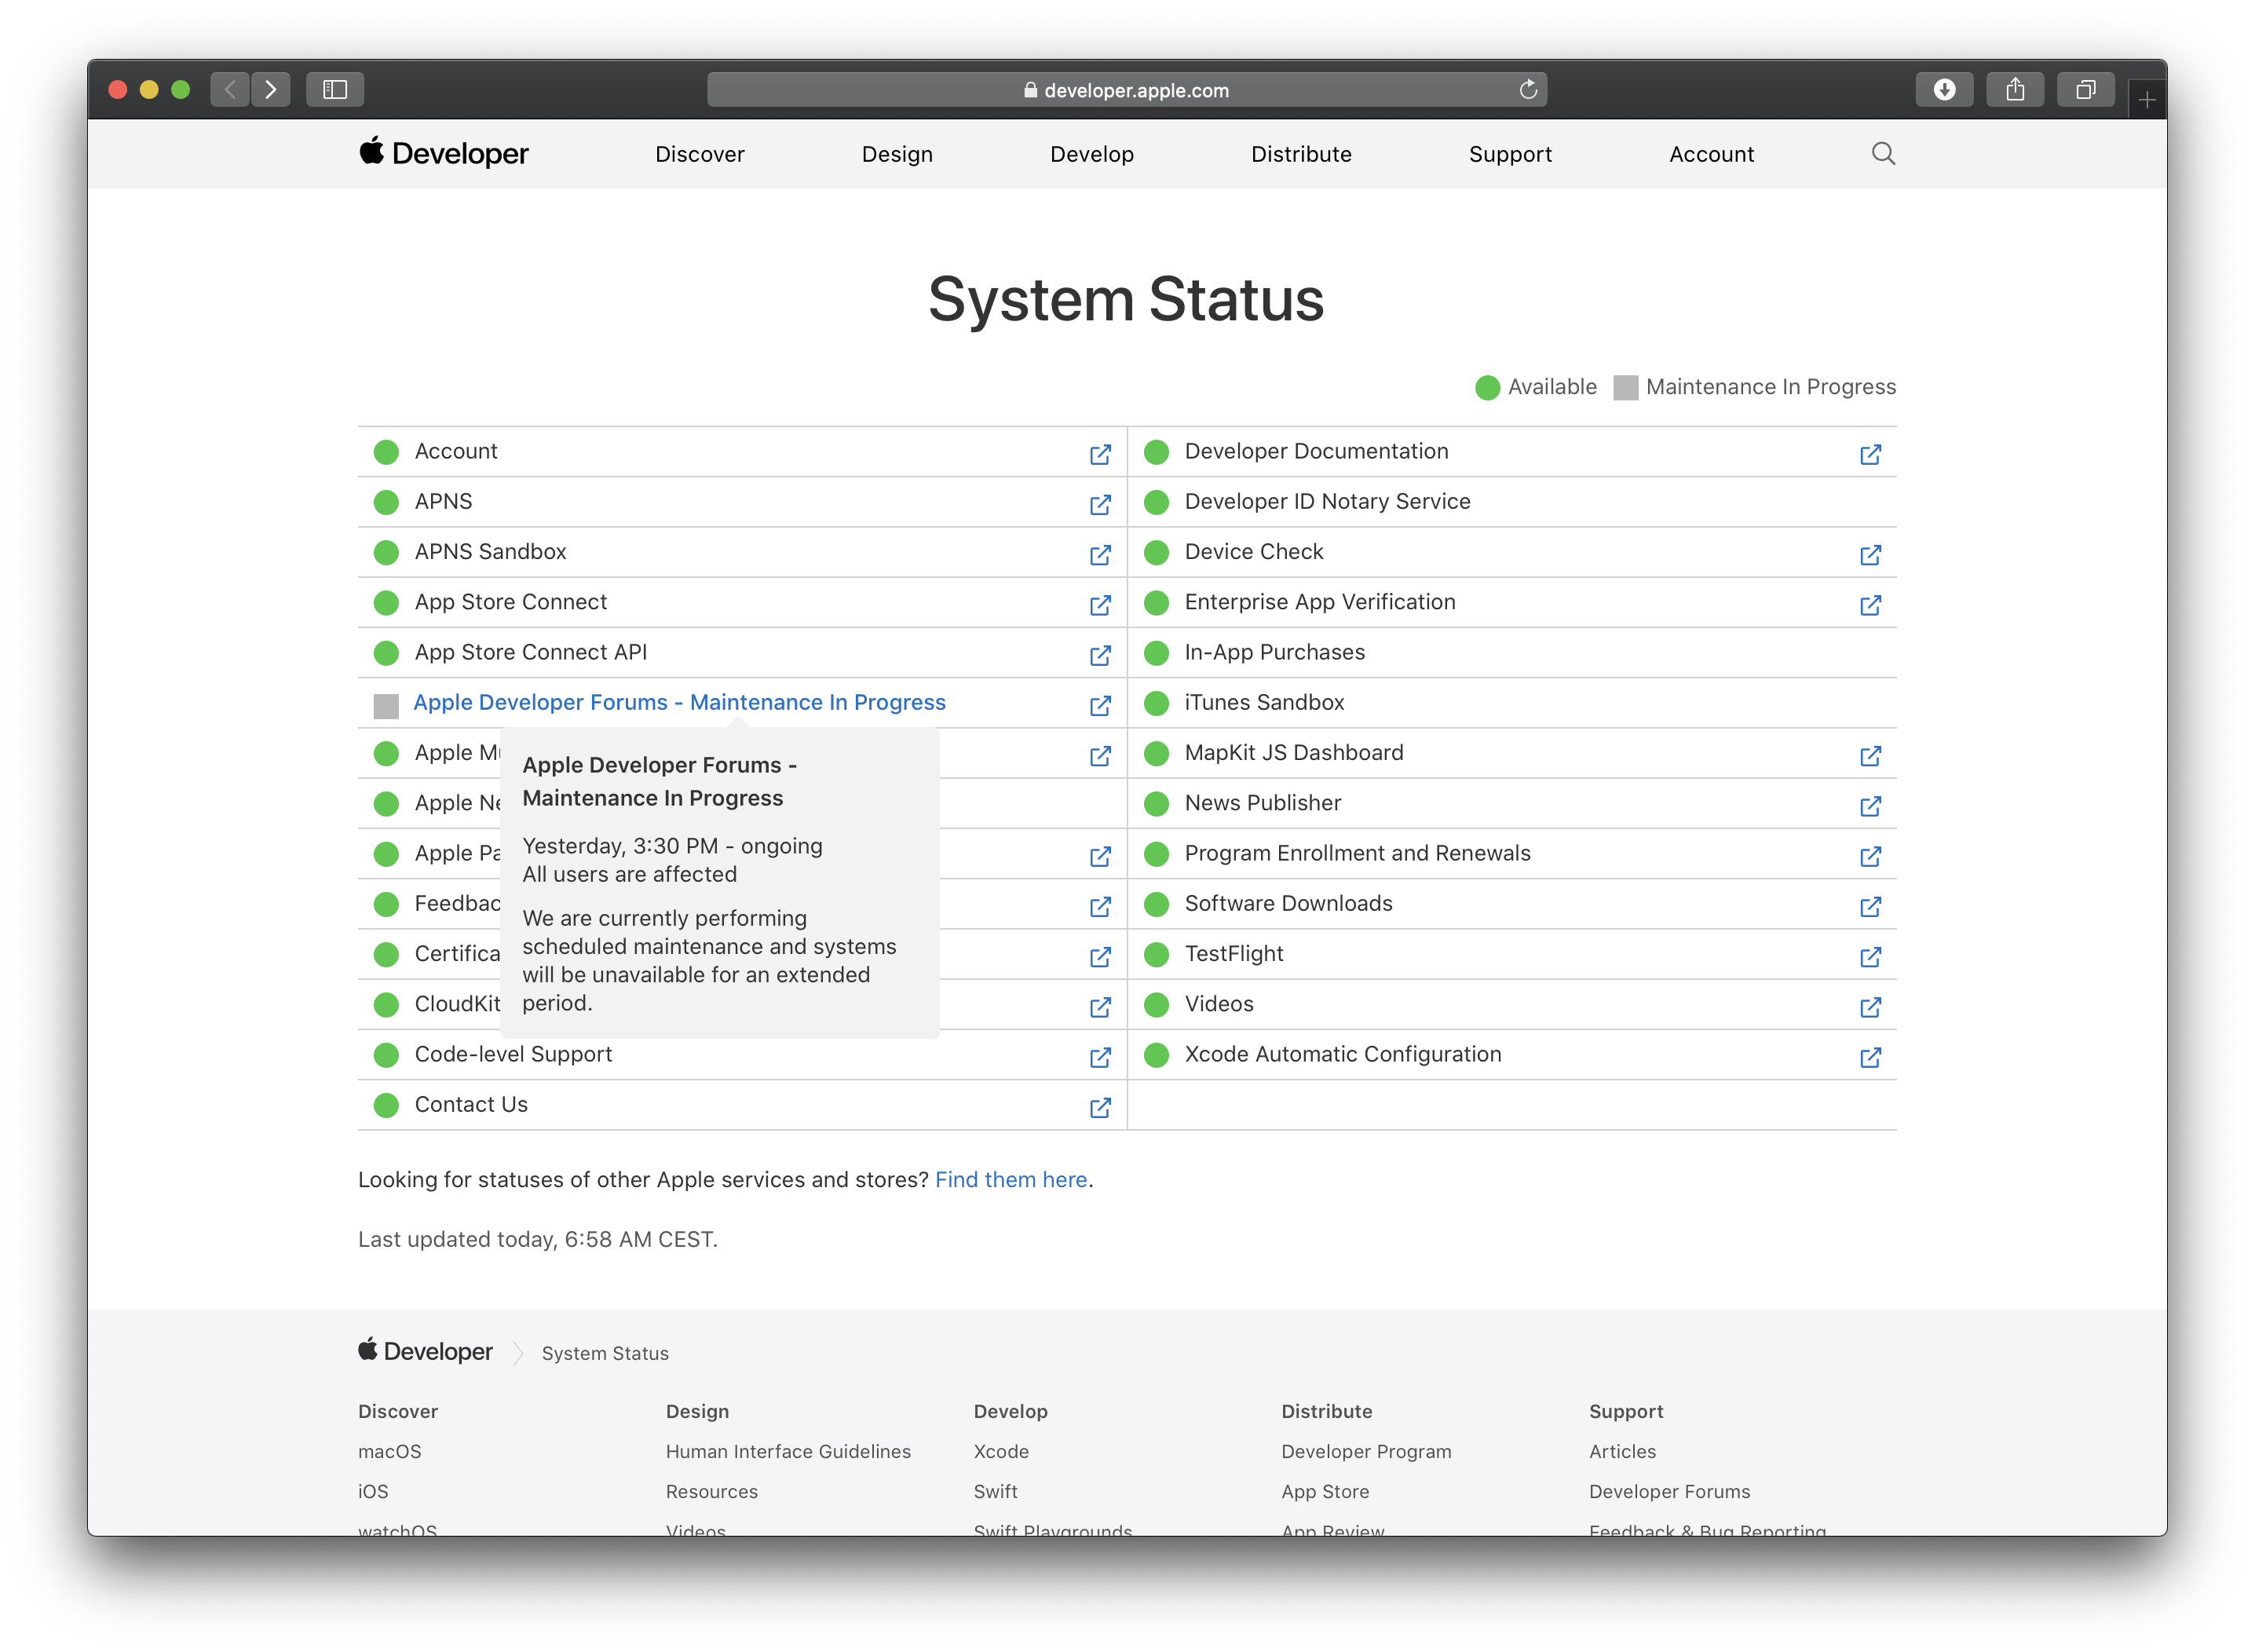2255x1652 pixels.
Task: Click 'System Status' breadcrumb text in footer
Action: coord(605,1353)
